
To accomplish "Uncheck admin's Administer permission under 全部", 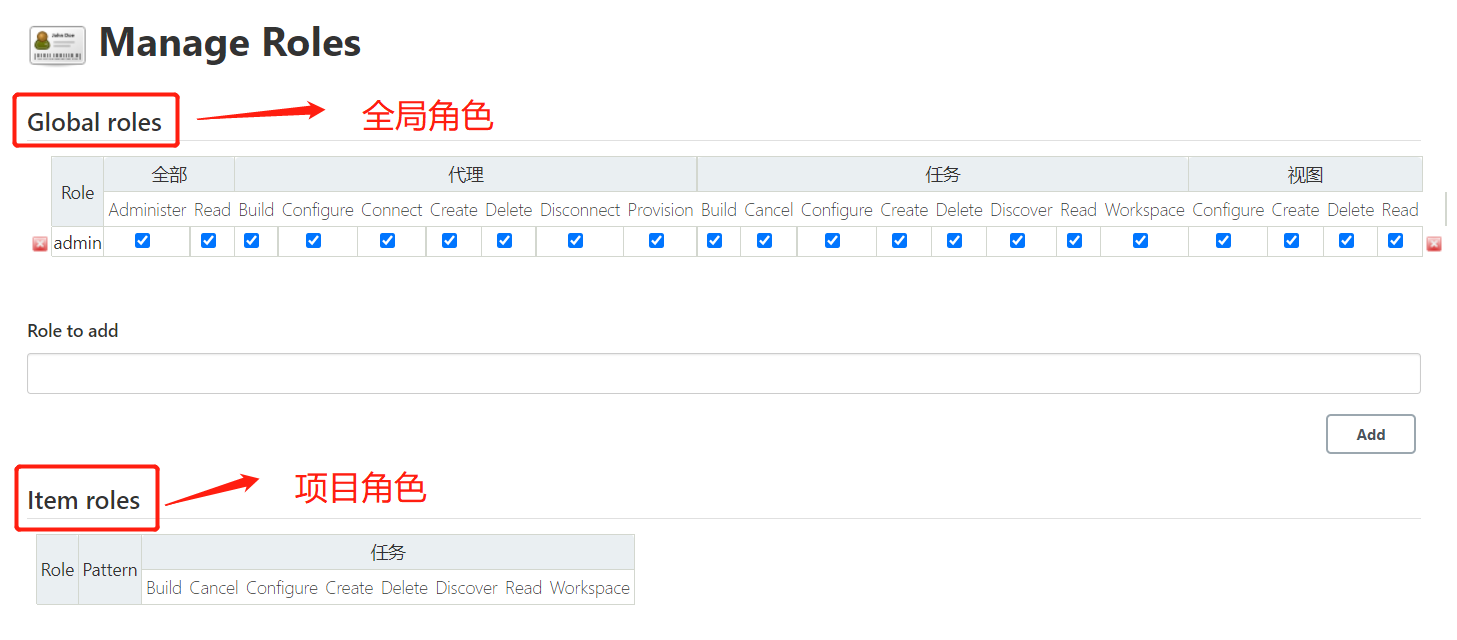I will pyautogui.click(x=142, y=240).
